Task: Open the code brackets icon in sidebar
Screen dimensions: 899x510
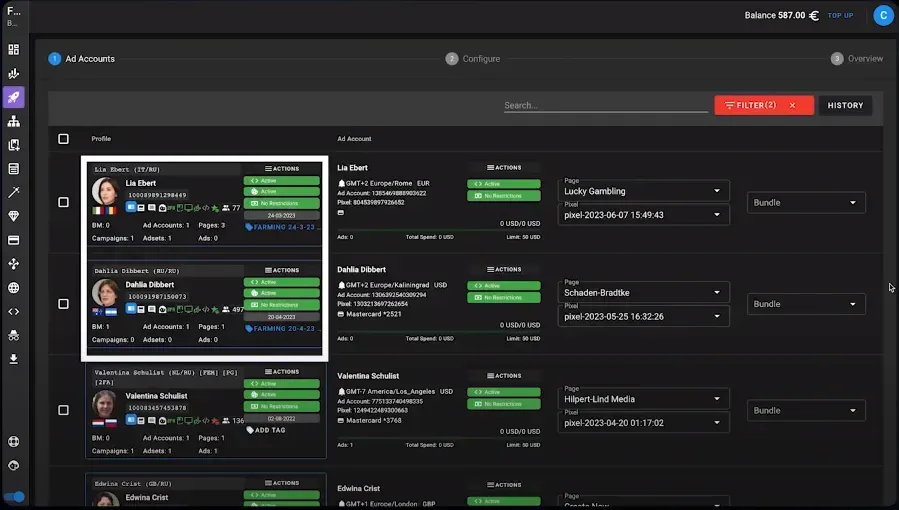Action: click(x=14, y=312)
